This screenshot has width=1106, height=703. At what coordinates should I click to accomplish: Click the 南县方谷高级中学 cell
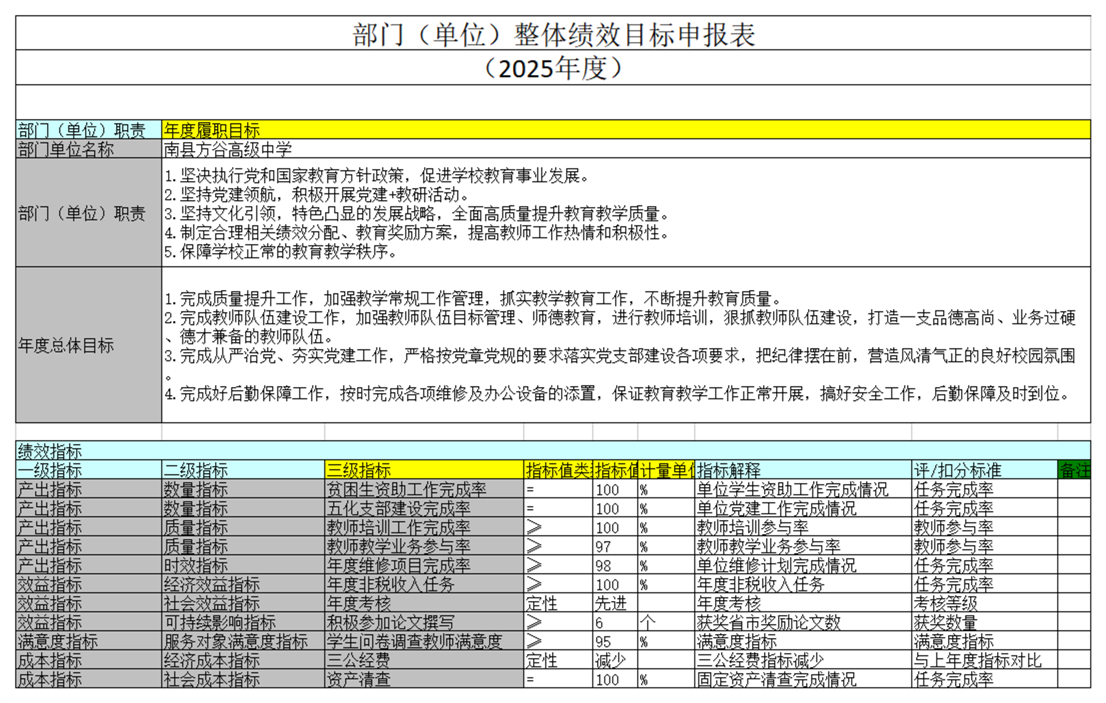coord(626,149)
